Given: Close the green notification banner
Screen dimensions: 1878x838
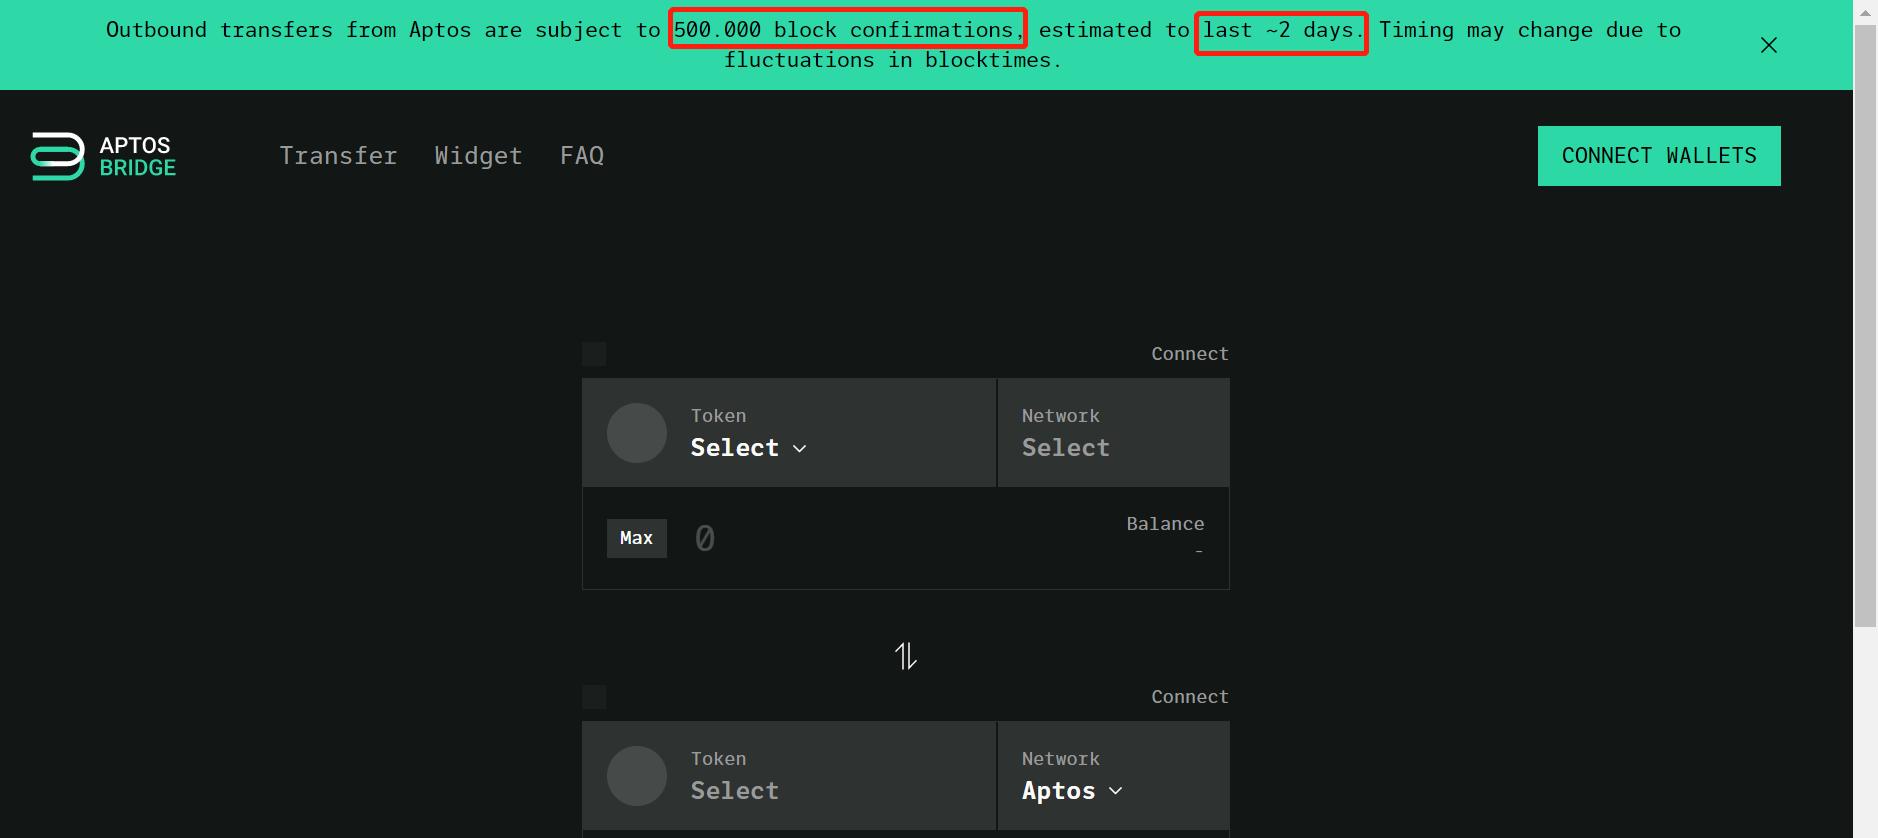Looking at the screenshot, I should tap(1768, 45).
